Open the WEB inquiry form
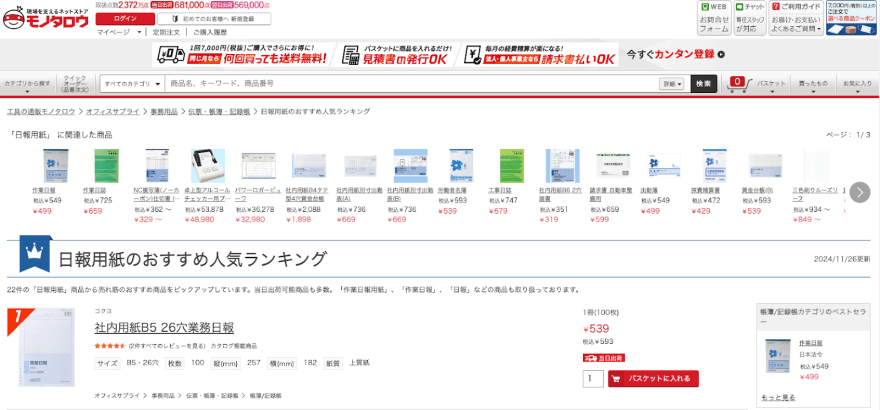Screen dimensions: 880x410 (x=714, y=18)
